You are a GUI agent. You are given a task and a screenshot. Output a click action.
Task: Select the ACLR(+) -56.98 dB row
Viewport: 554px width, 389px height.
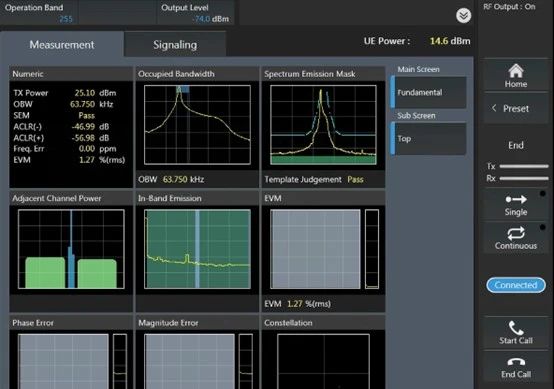(61, 138)
